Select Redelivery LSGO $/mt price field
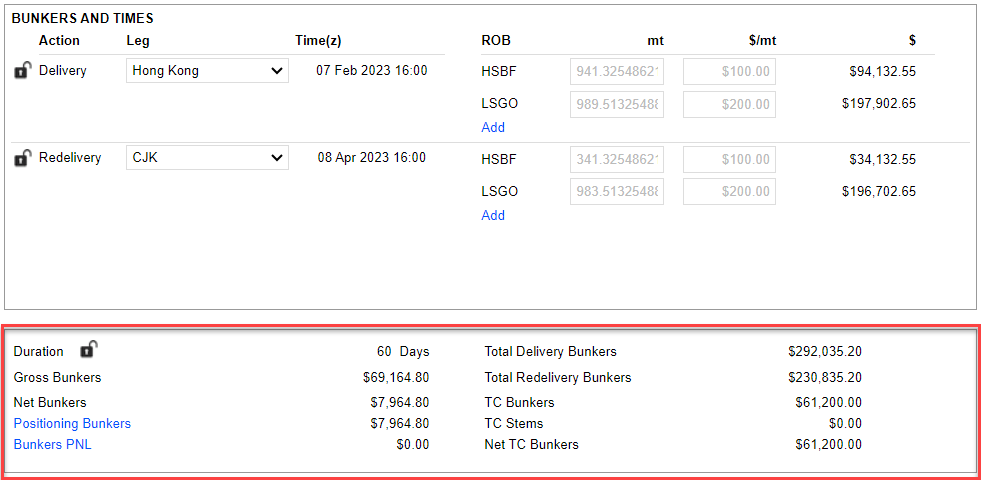This screenshot has width=981, height=480. (729, 192)
